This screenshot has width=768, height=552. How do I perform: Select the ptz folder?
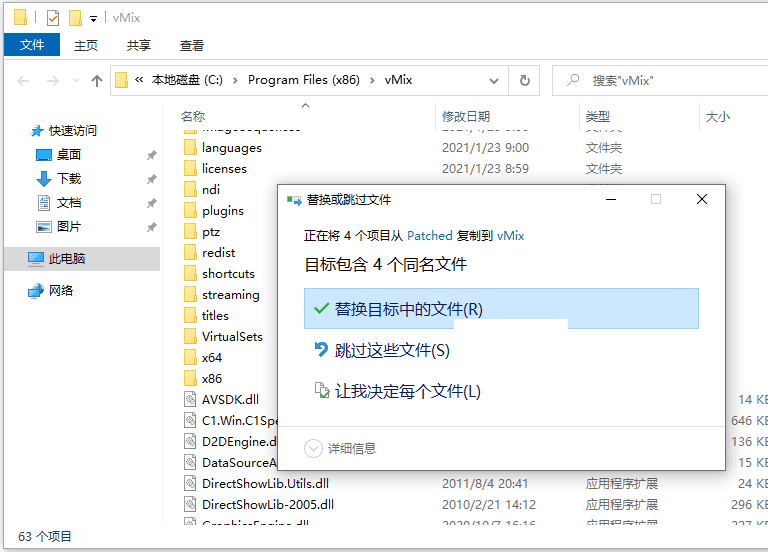(211, 232)
